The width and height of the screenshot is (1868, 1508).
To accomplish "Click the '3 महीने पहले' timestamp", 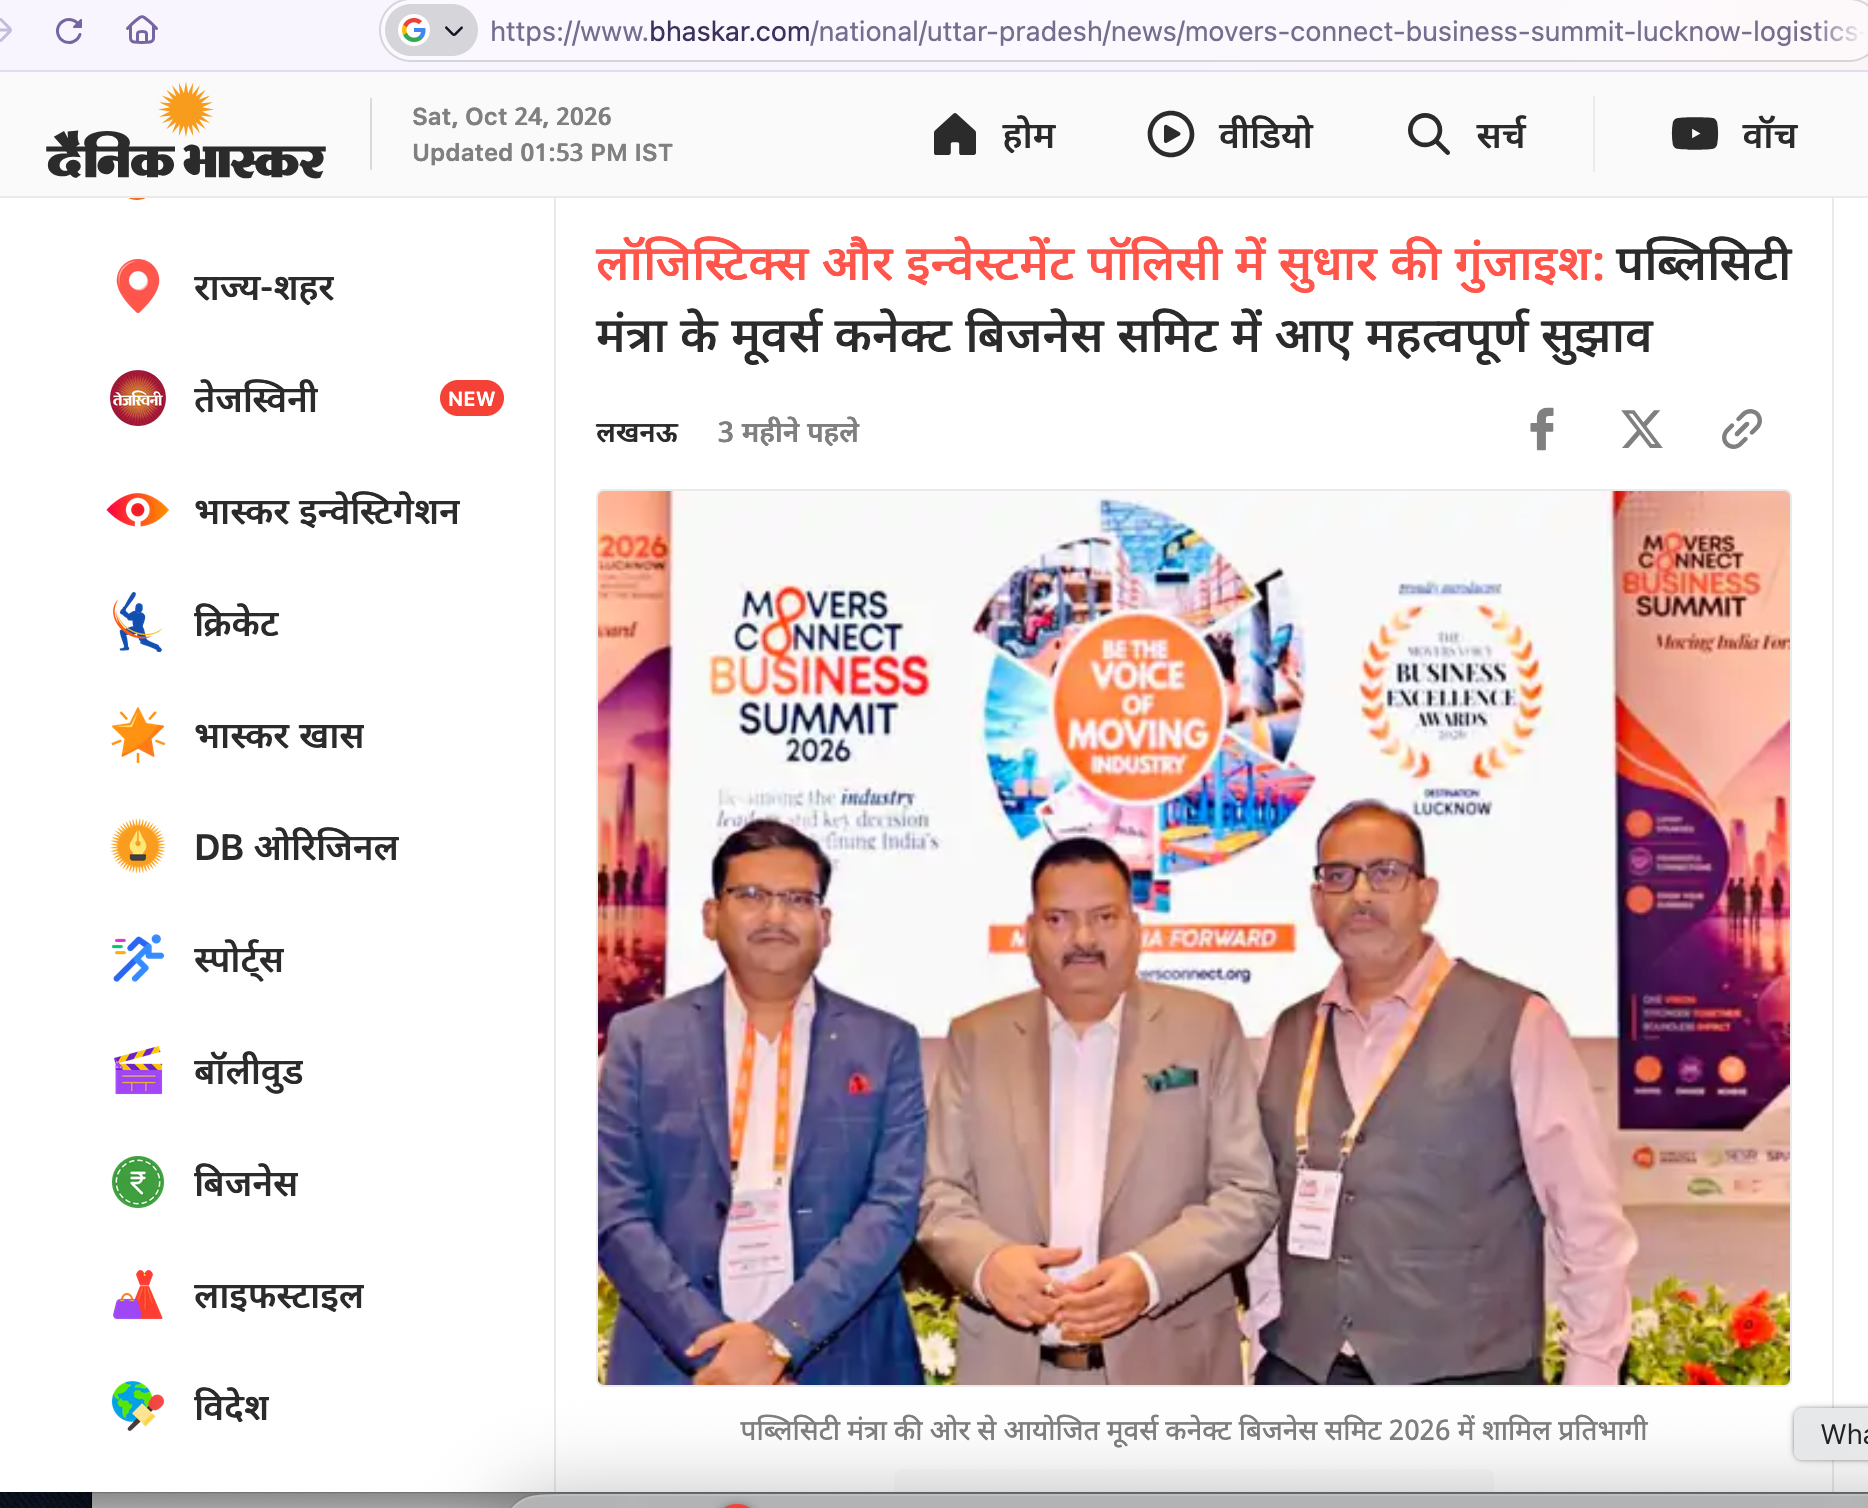I will 788,432.
